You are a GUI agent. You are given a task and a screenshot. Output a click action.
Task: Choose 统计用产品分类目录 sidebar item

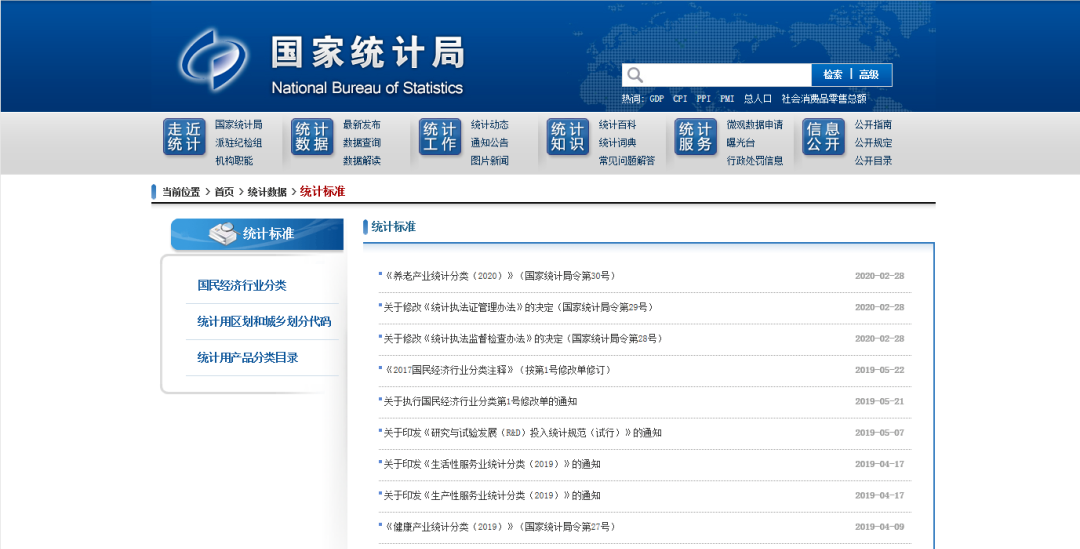click(248, 357)
